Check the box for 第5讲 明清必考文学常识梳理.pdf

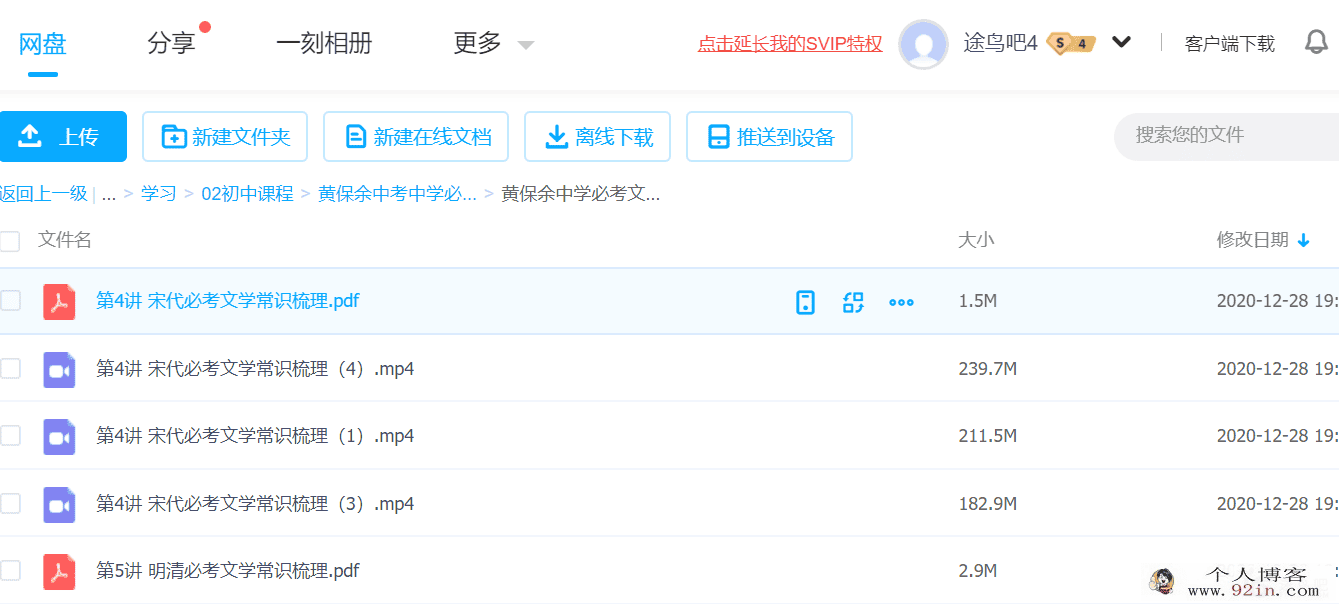click(10, 571)
